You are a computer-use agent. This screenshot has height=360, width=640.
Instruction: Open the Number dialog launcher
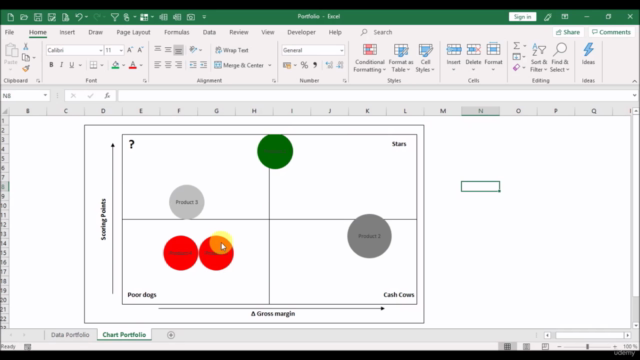(x=344, y=81)
